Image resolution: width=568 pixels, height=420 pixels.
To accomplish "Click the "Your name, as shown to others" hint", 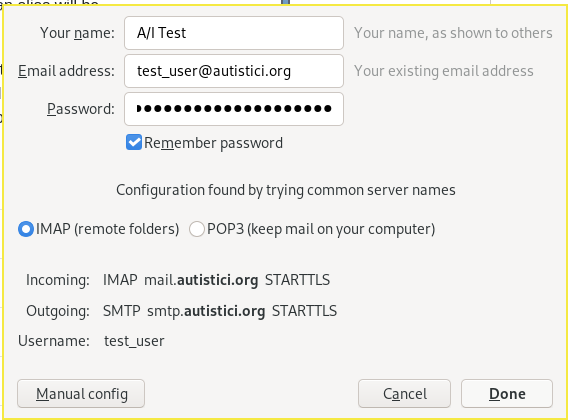I will pyautogui.click(x=453, y=33).
